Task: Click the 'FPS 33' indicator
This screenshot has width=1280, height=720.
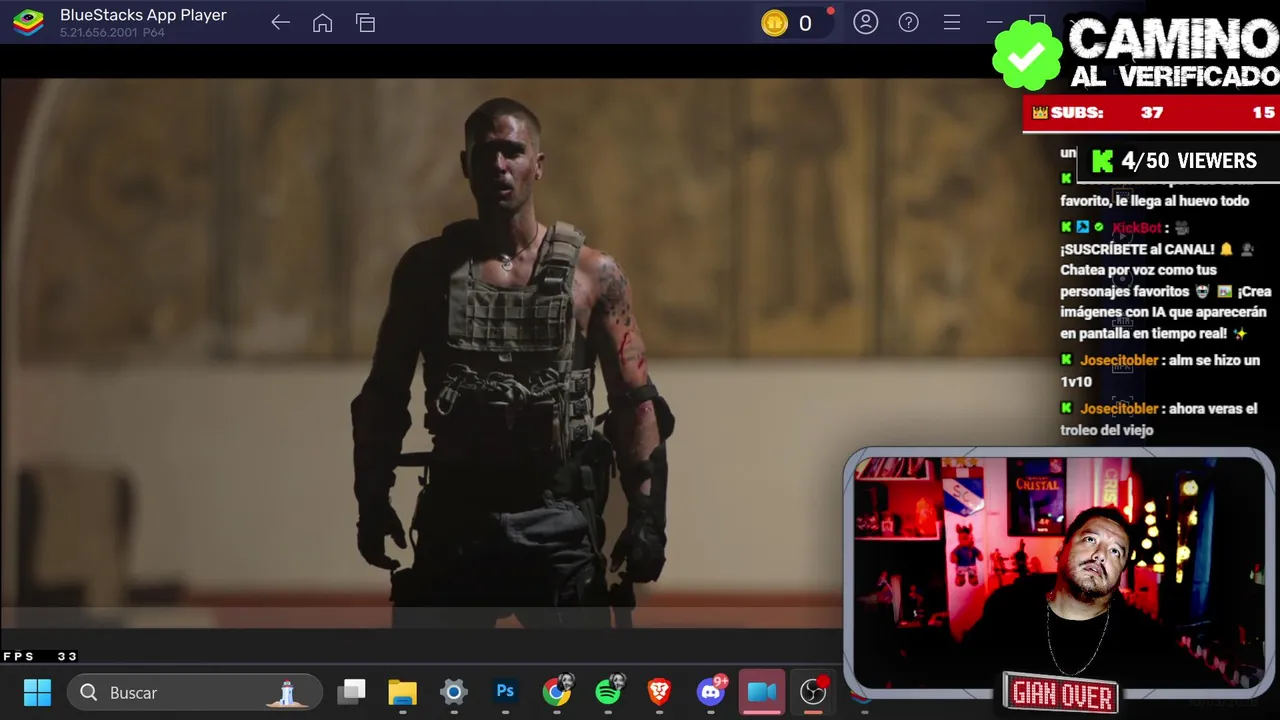Action: tap(40, 656)
